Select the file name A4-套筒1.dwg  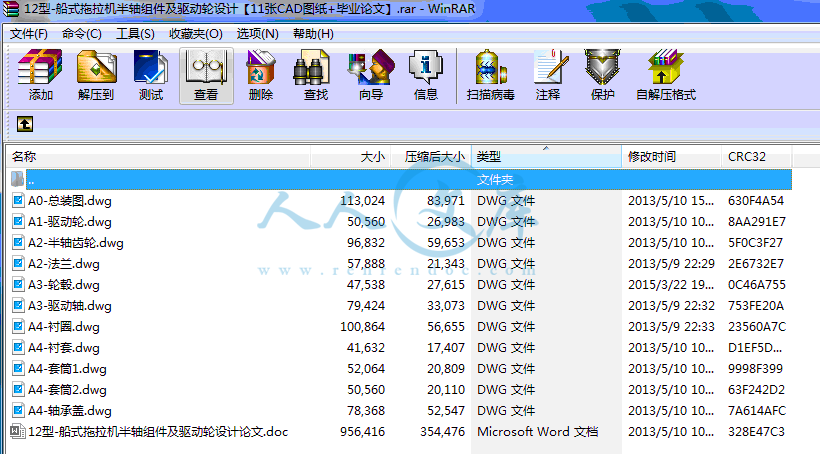67,369
